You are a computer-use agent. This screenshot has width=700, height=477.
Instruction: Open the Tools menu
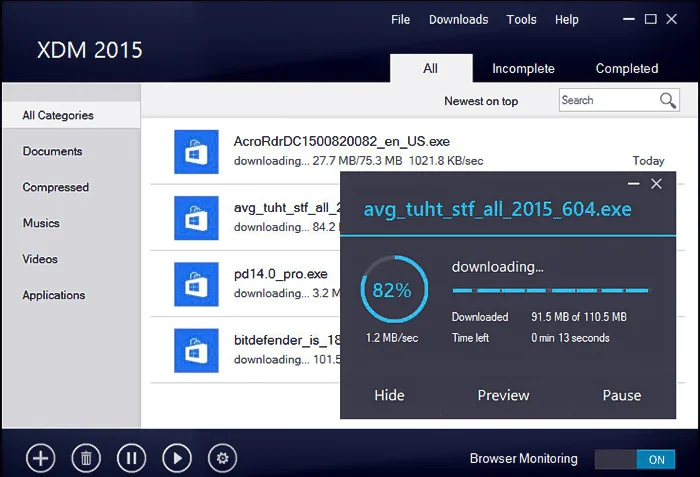point(521,20)
